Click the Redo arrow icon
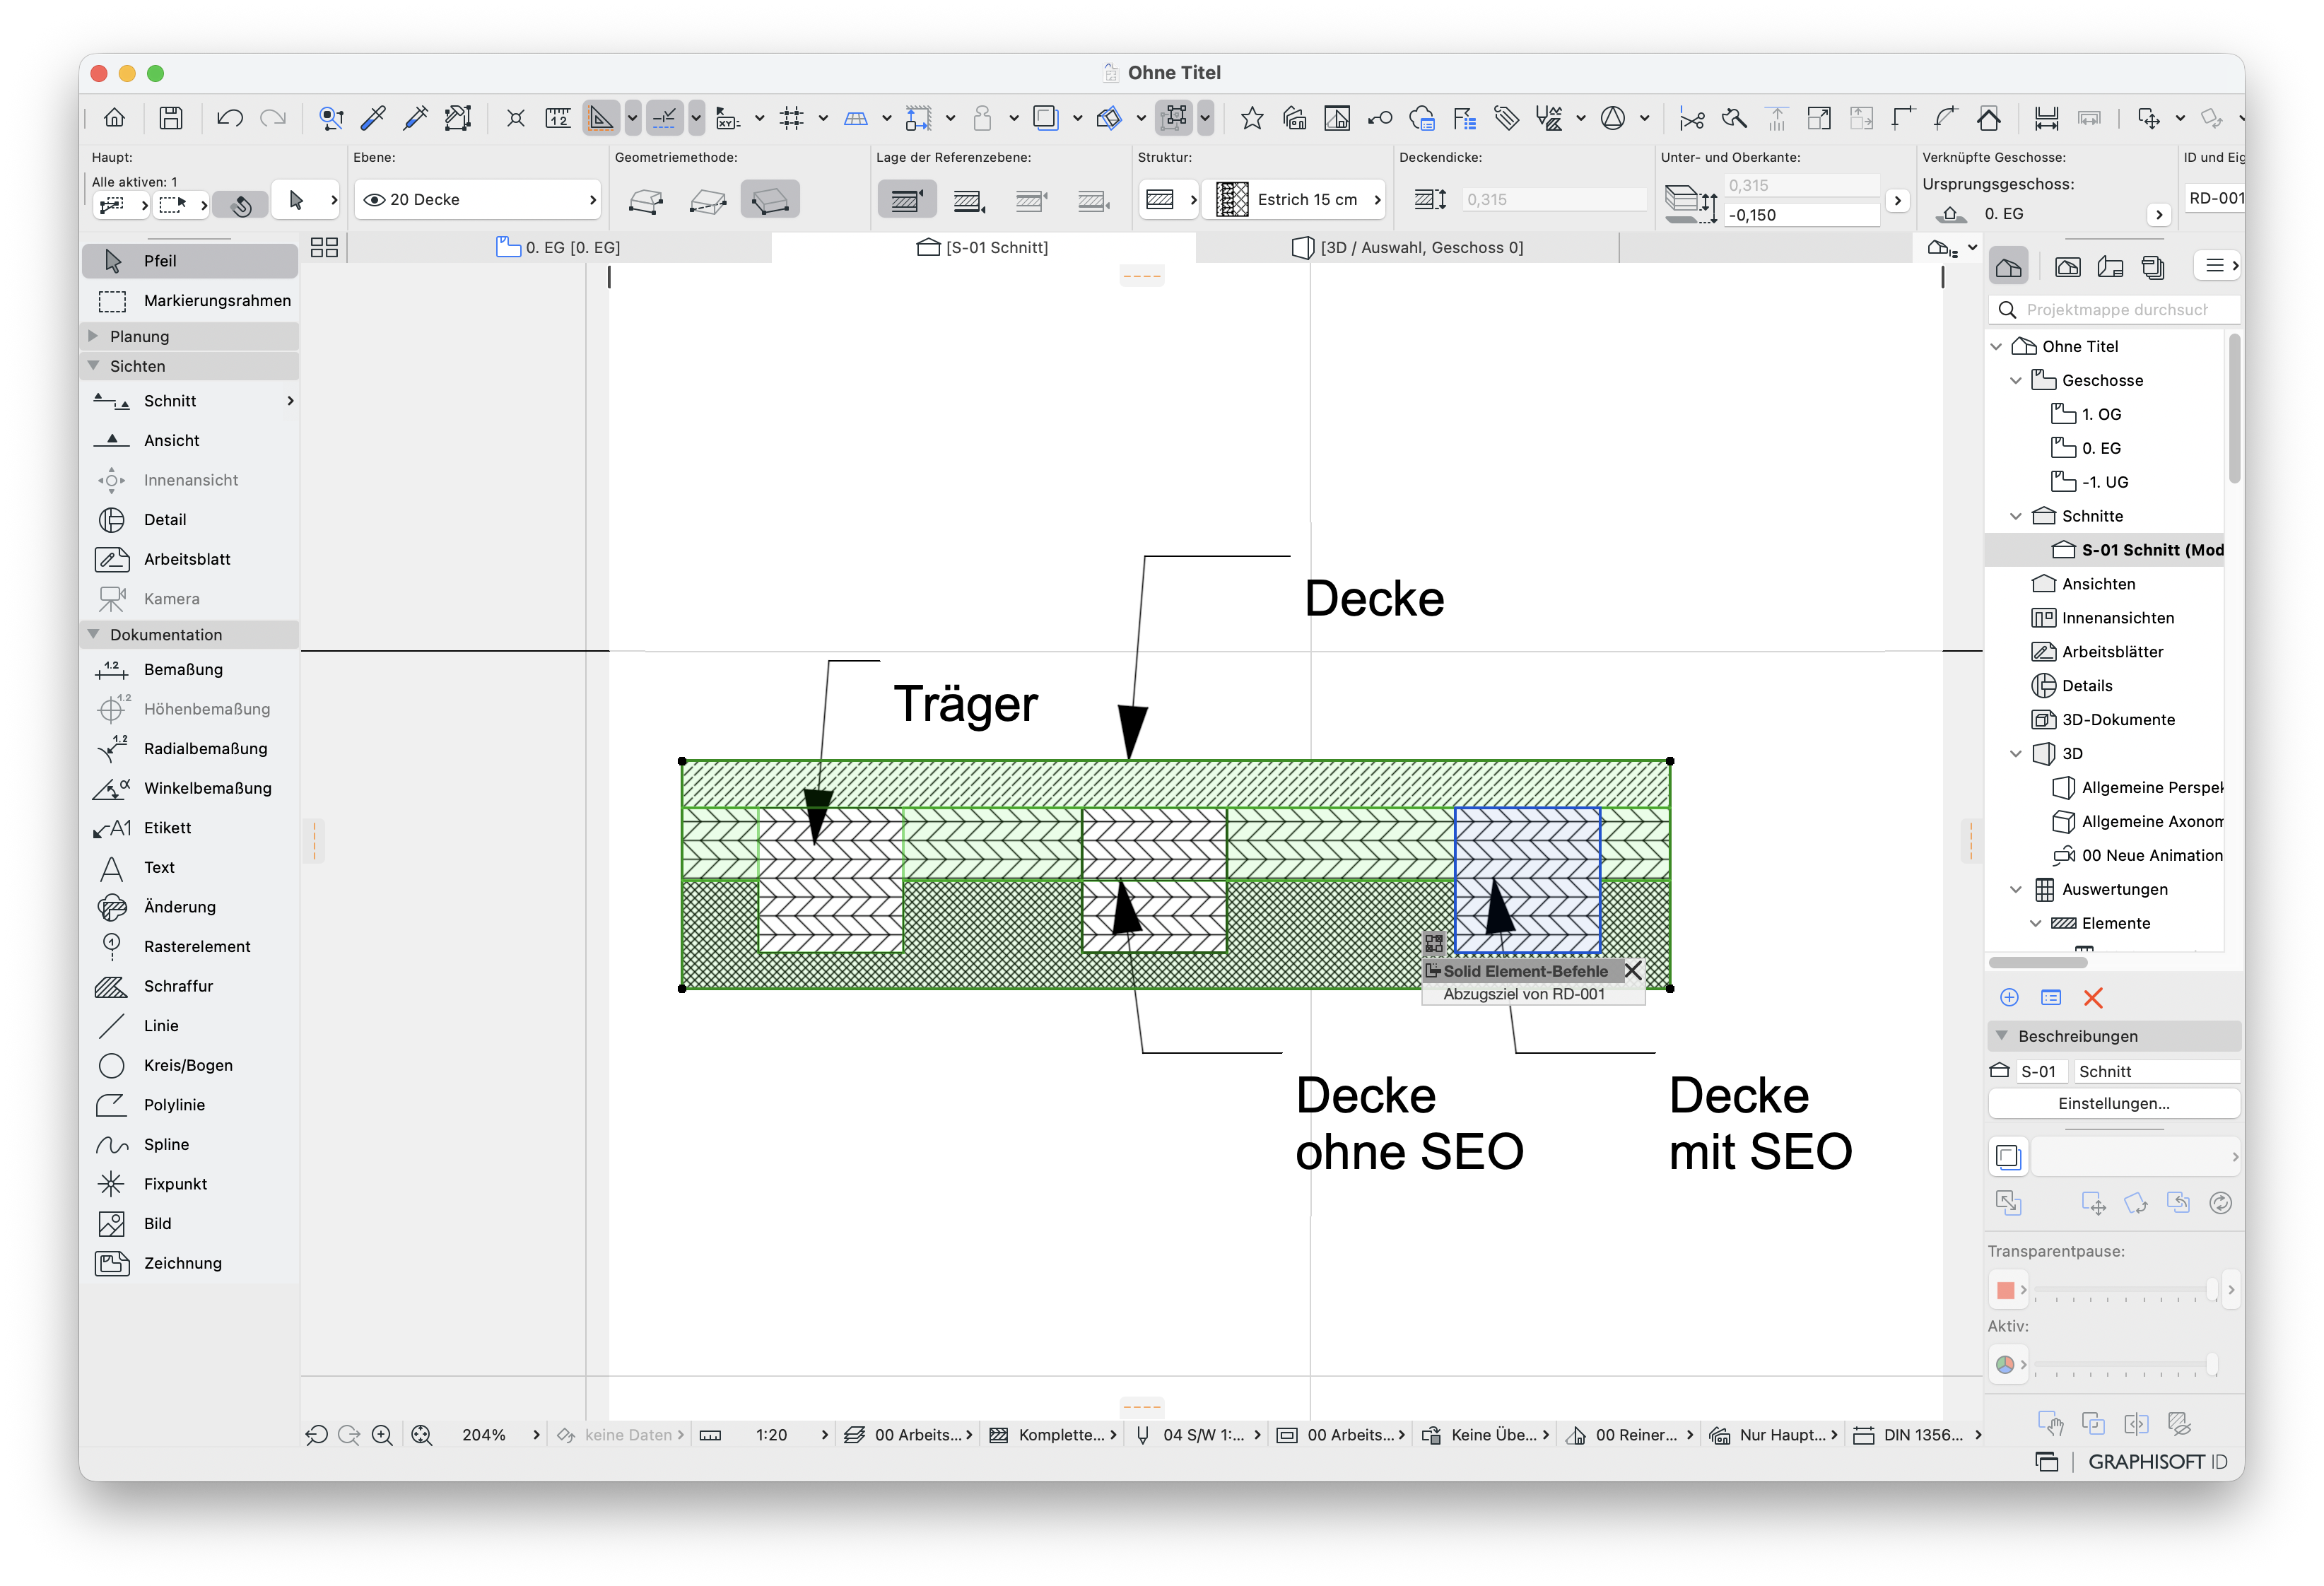2324x1586 pixels. [273, 118]
